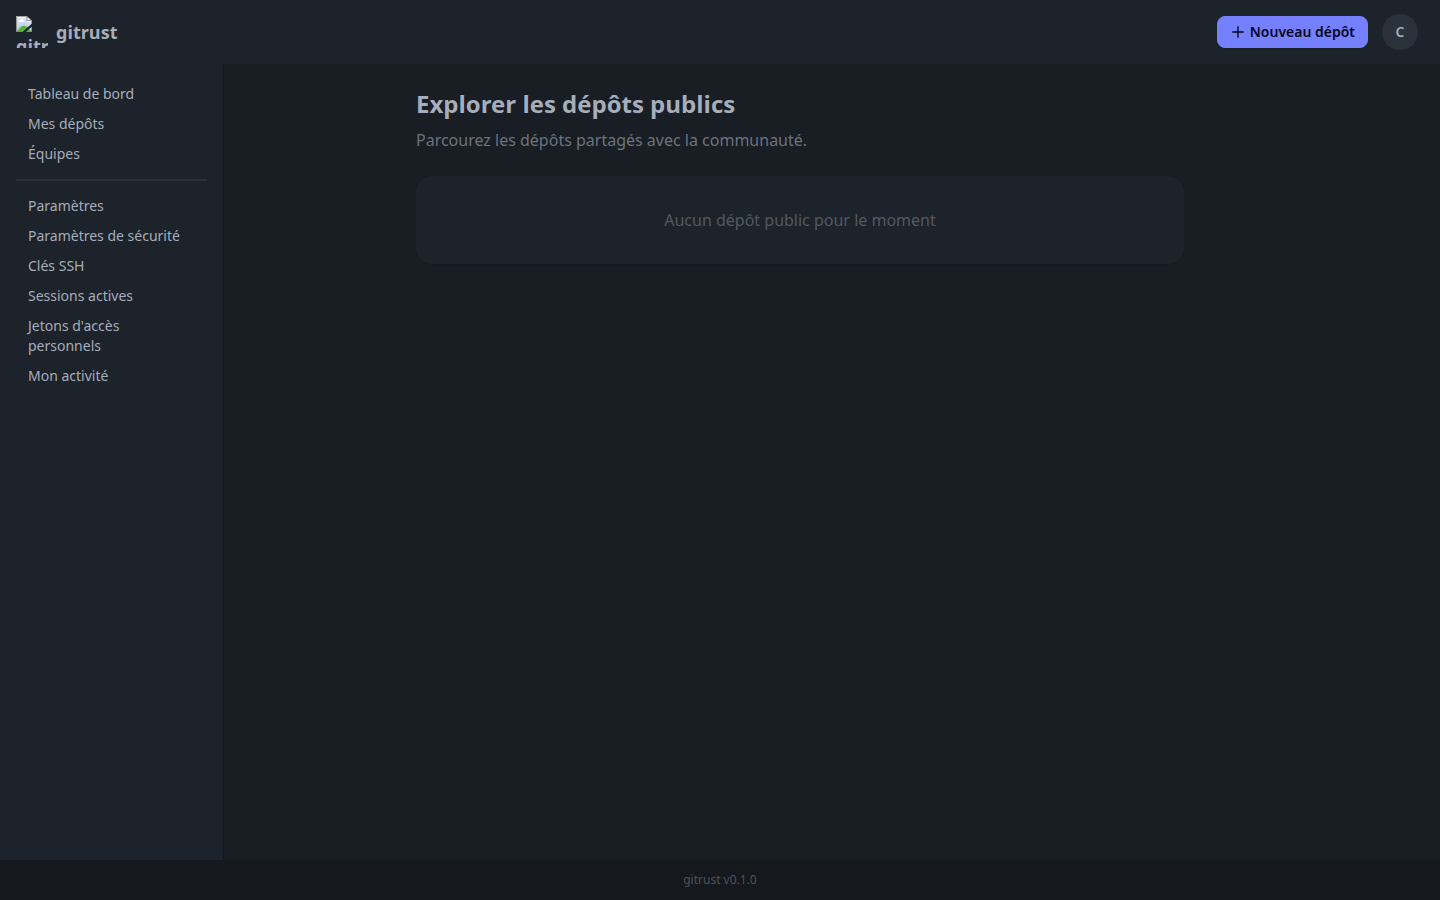Screen dimensions: 1440x900
Task: Click the Aucun dépôt public message
Action: [x=799, y=220]
